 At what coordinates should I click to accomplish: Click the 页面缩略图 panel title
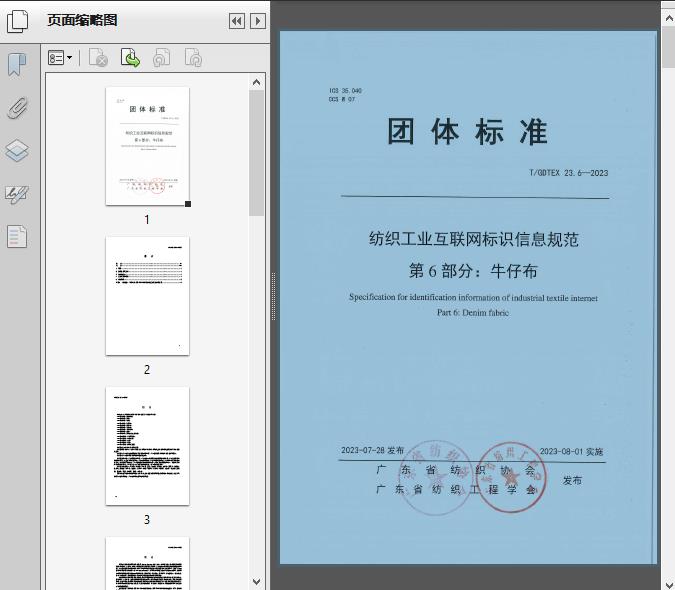[x=82, y=20]
